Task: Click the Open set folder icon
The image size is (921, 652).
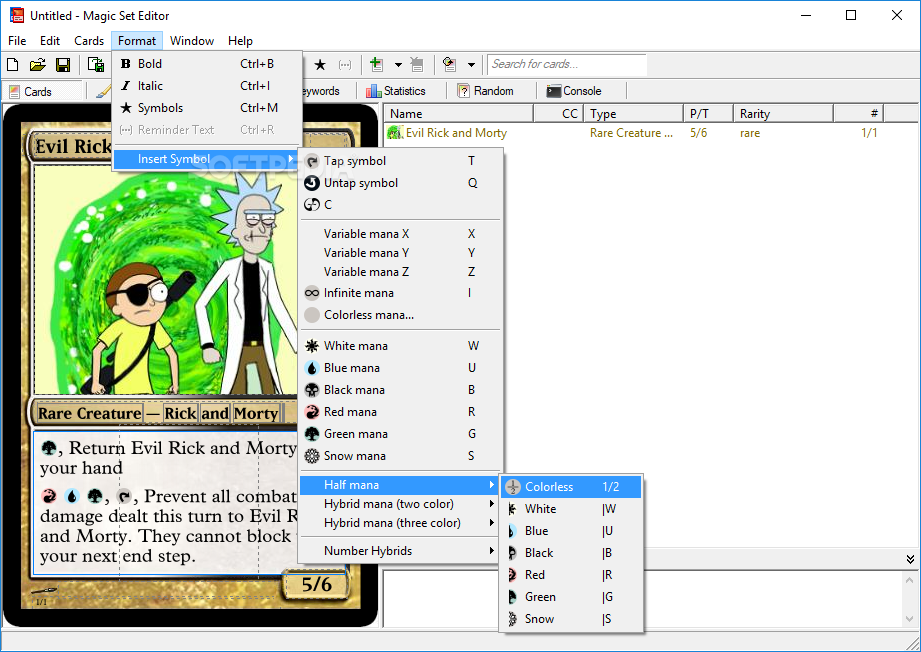Action: [38, 65]
